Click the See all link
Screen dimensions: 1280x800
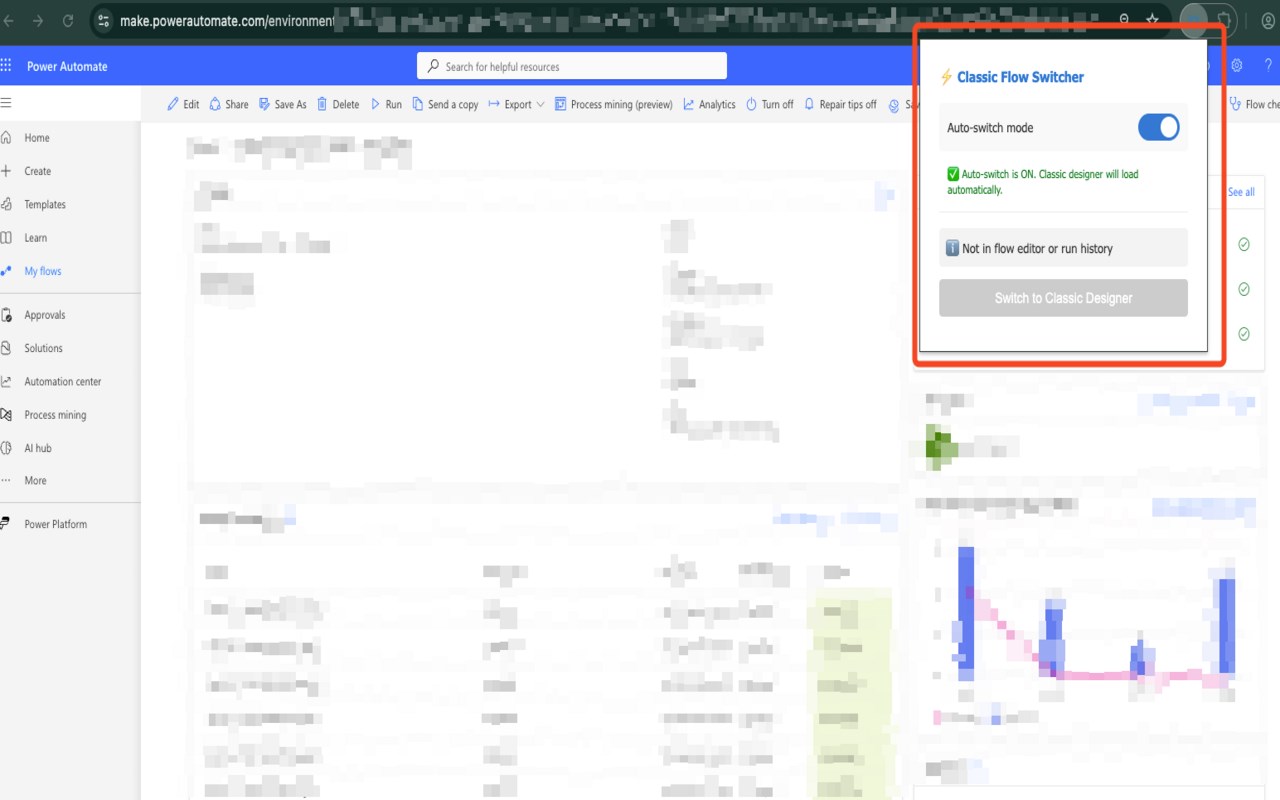pyautogui.click(x=1241, y=192)
